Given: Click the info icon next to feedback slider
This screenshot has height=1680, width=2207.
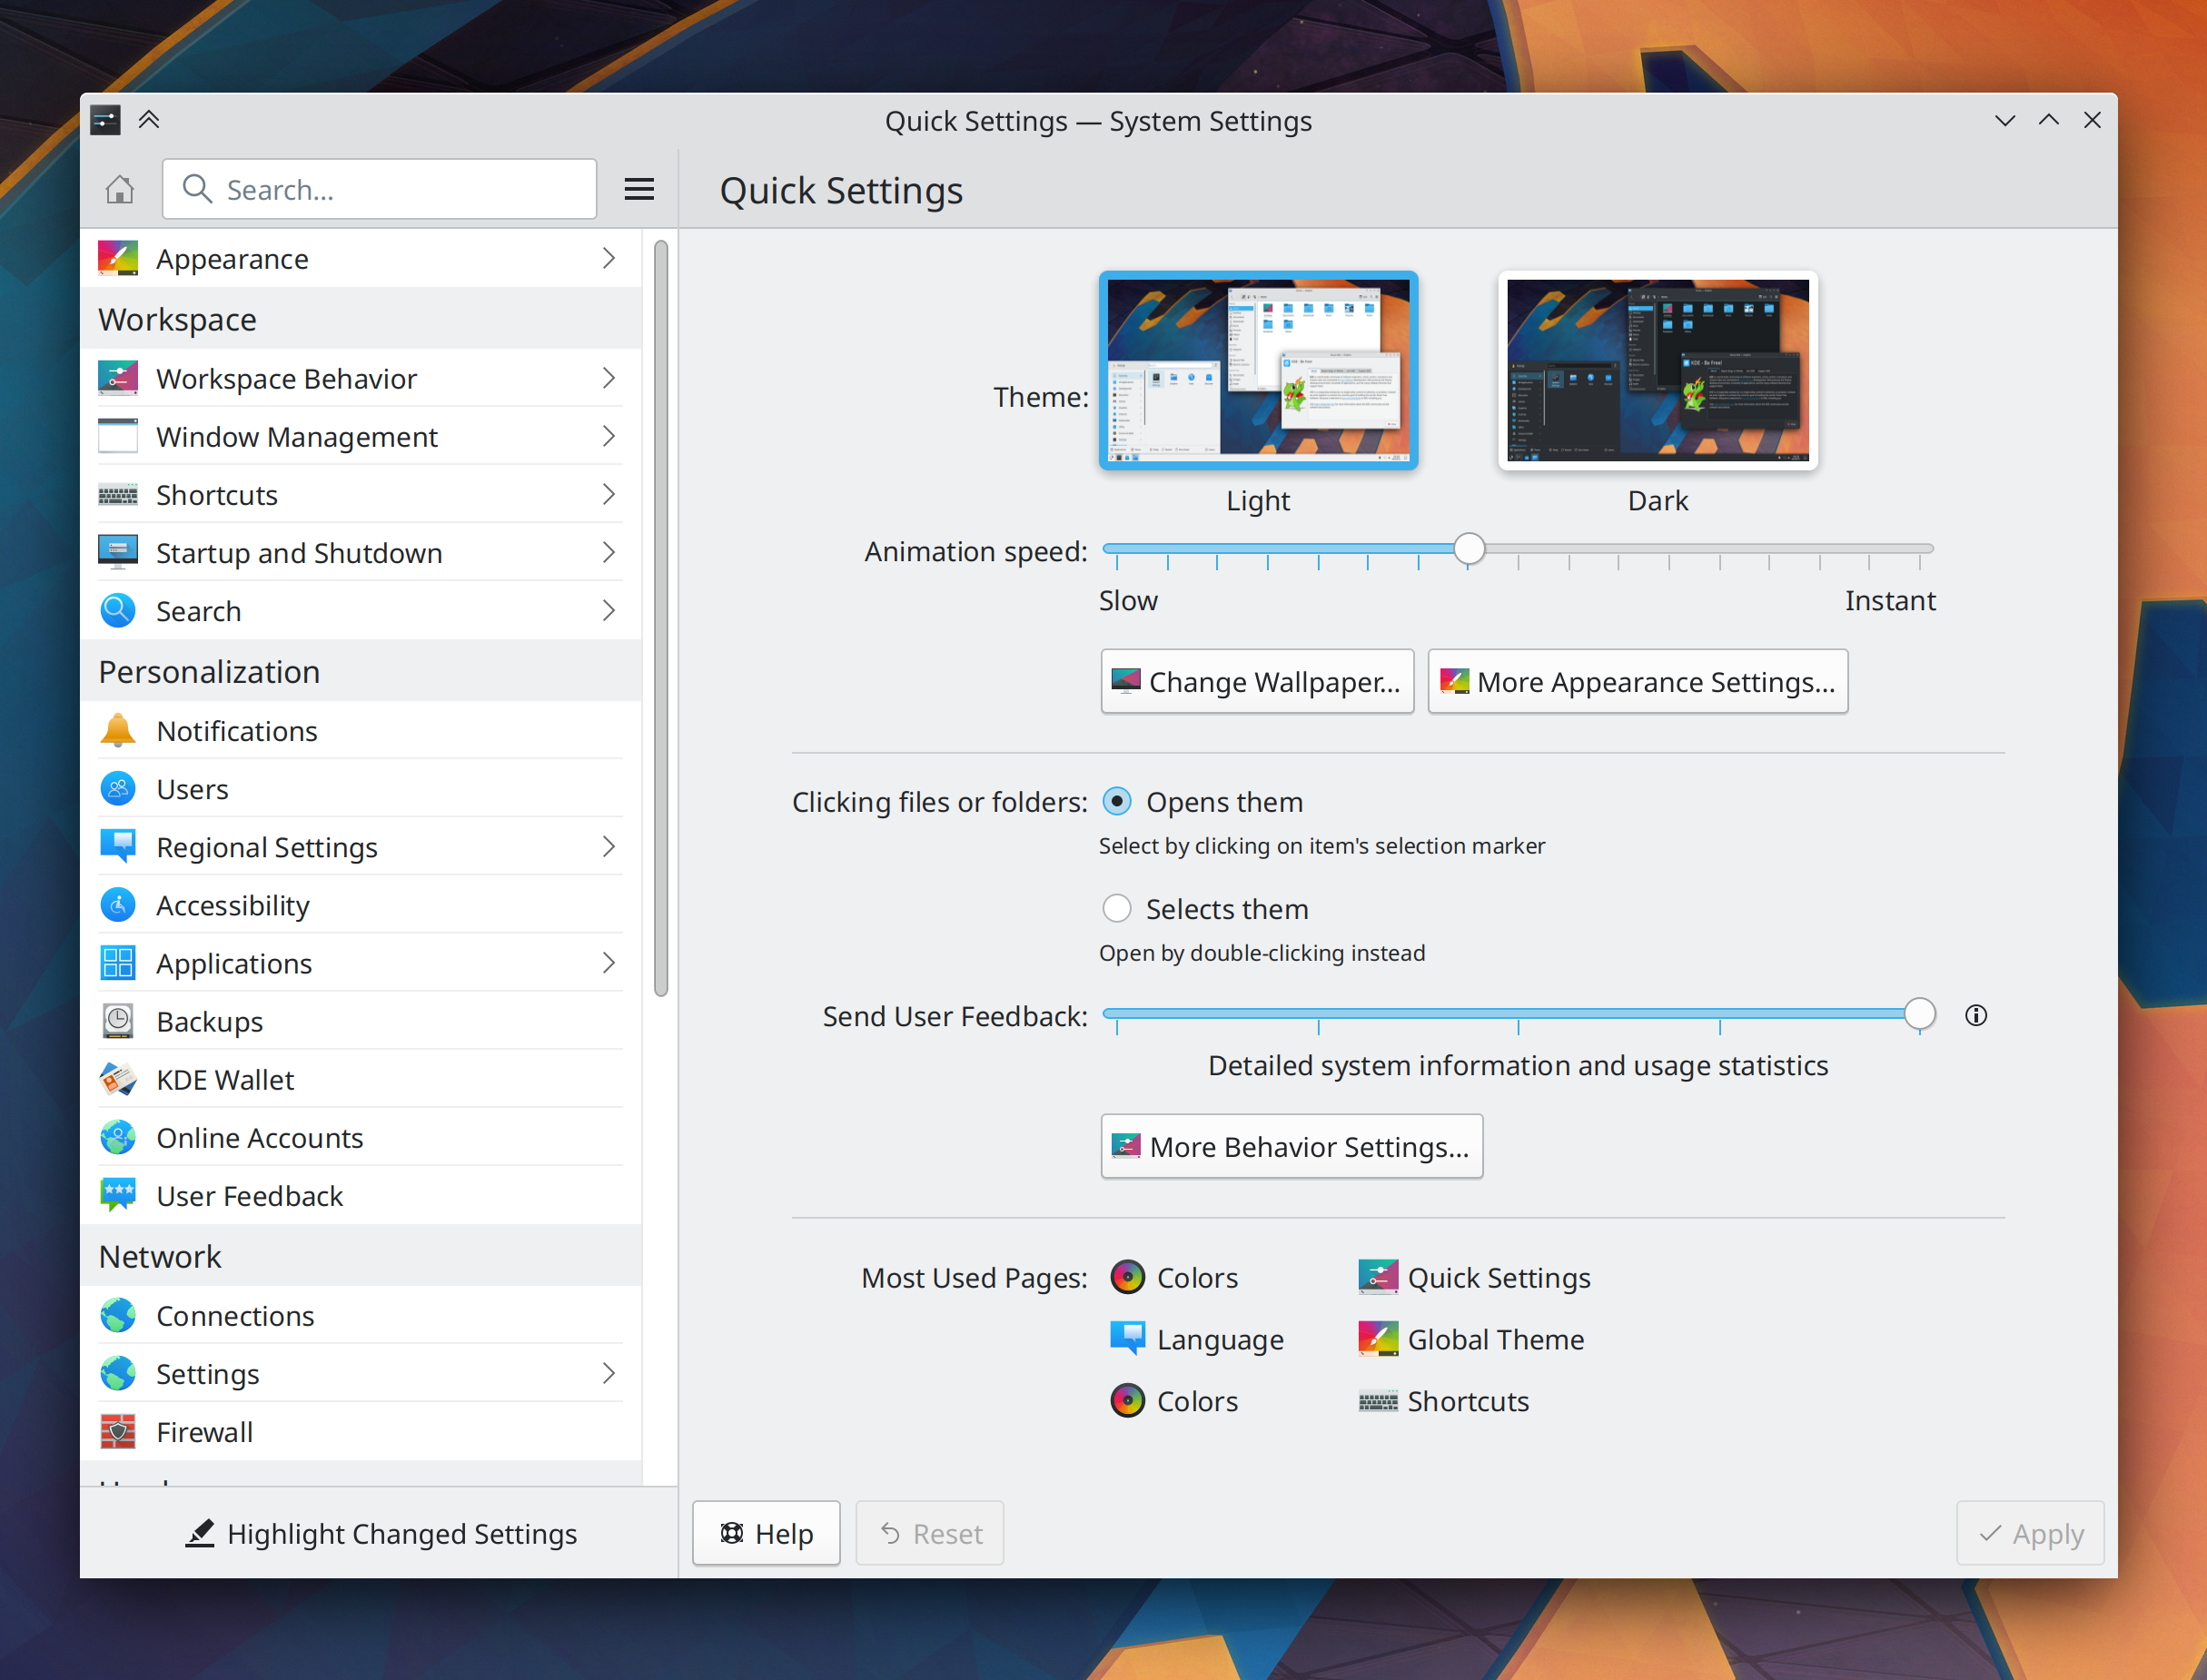Looking at the screenshot, I should point(1975,1016).
